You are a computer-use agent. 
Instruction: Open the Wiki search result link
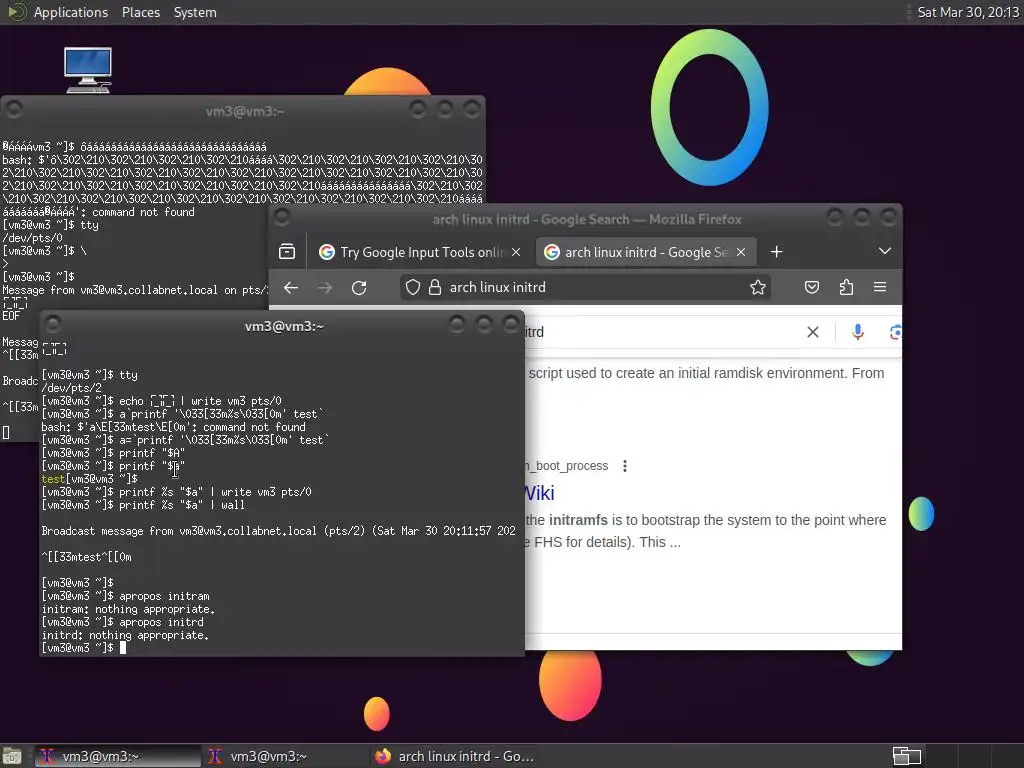[540, 493]
